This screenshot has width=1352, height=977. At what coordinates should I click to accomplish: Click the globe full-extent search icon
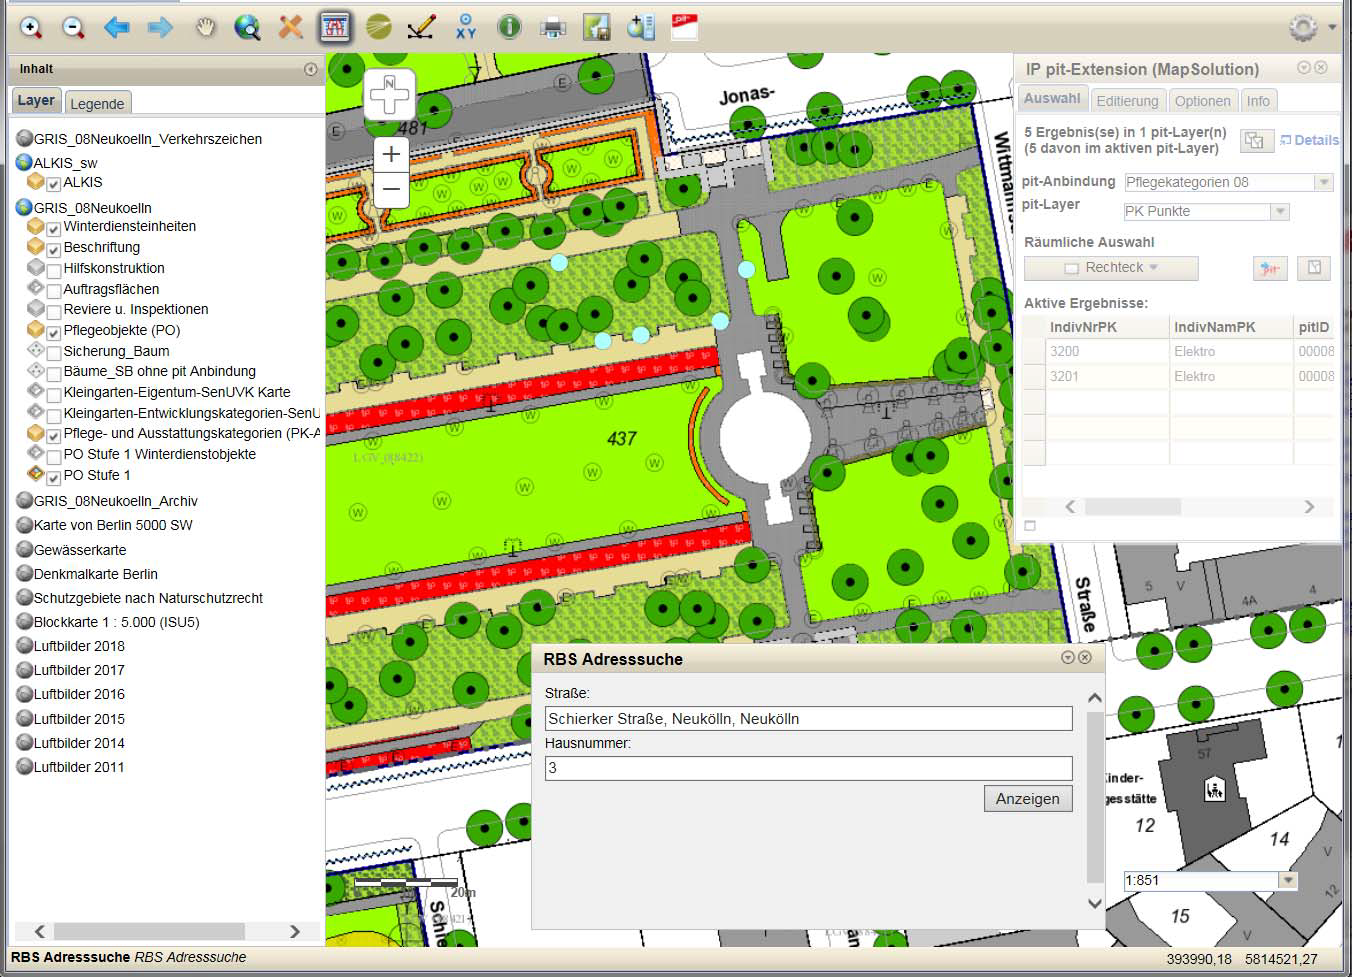point(247,27)
